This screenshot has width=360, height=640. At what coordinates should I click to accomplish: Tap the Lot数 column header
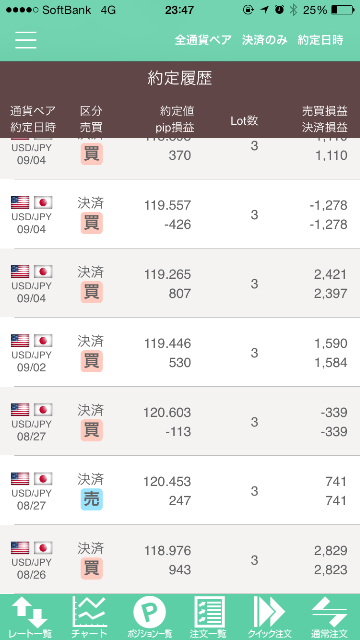pos(244,120)
